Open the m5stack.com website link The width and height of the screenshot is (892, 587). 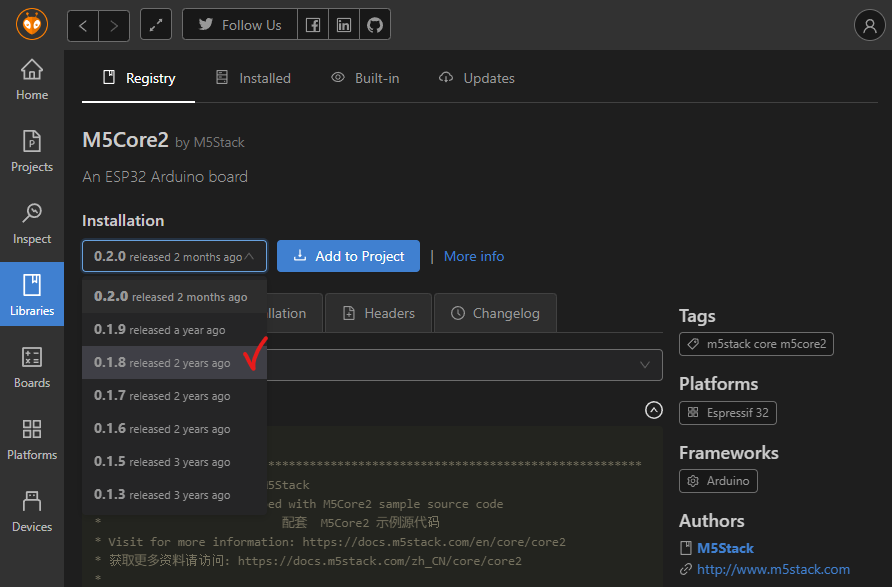[772, 569]
